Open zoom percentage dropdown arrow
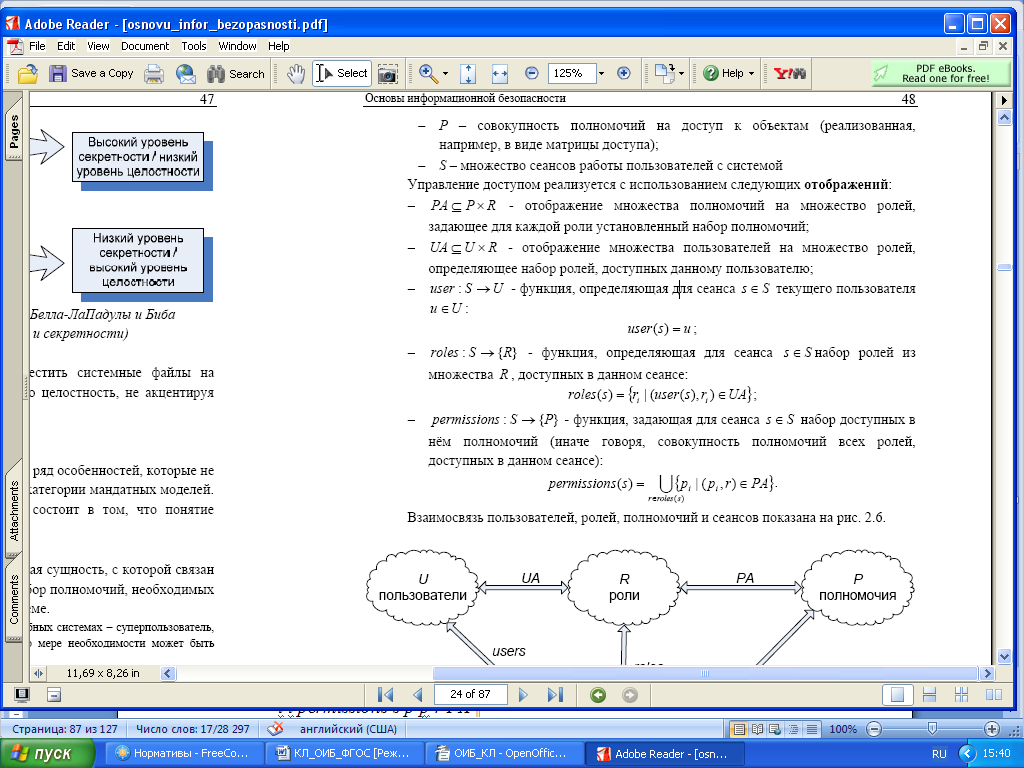Viewport: 1024px width, 768px height. pos(601,73)
